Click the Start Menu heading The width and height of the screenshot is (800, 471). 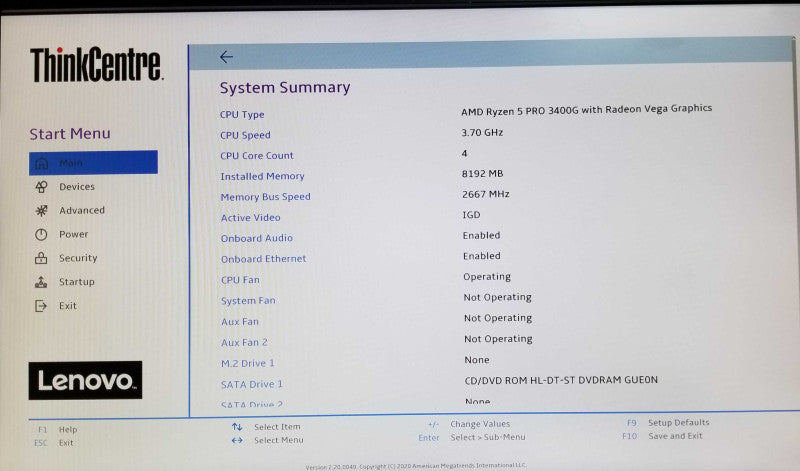tap(70, 134)
